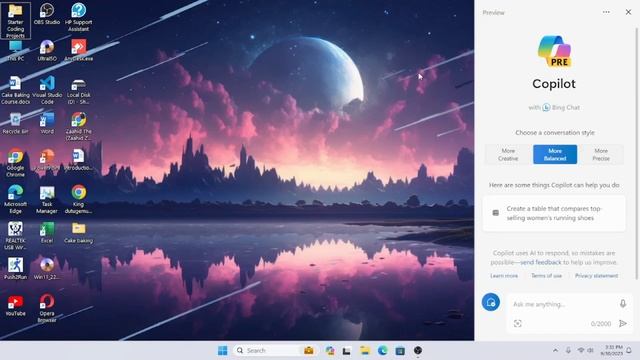Close the Copilot preview pane
This screenshot has width=640, height=360.
pyautogui.click(x=628, y=12)
